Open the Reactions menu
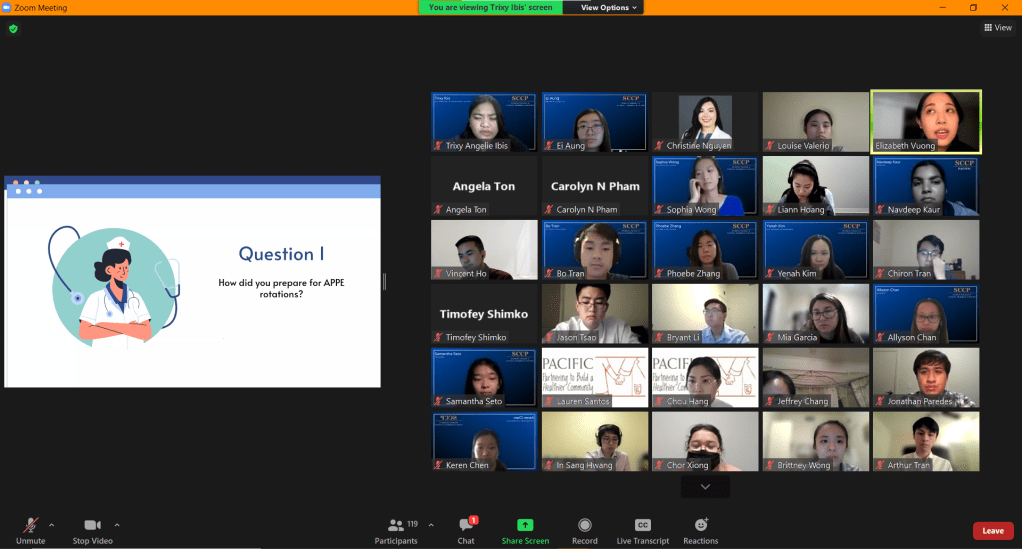Image resolution: width=1022 pixels, height=549 pixels. coord(700,530)
